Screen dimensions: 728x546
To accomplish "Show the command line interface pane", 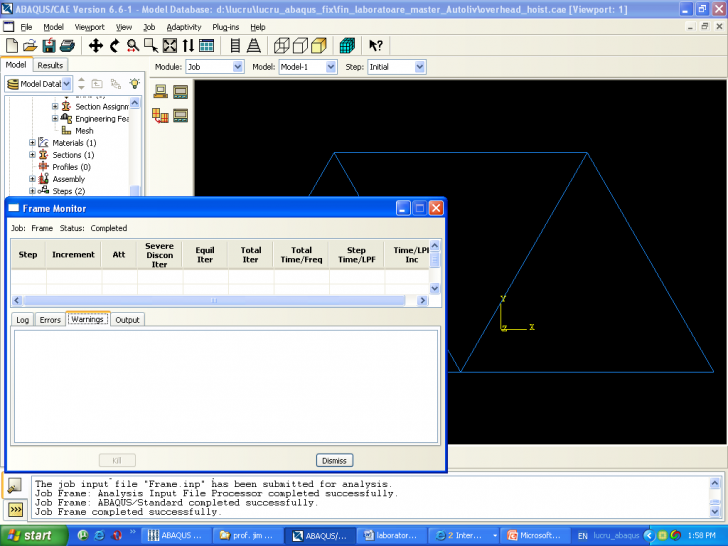I will coord(17,509).
